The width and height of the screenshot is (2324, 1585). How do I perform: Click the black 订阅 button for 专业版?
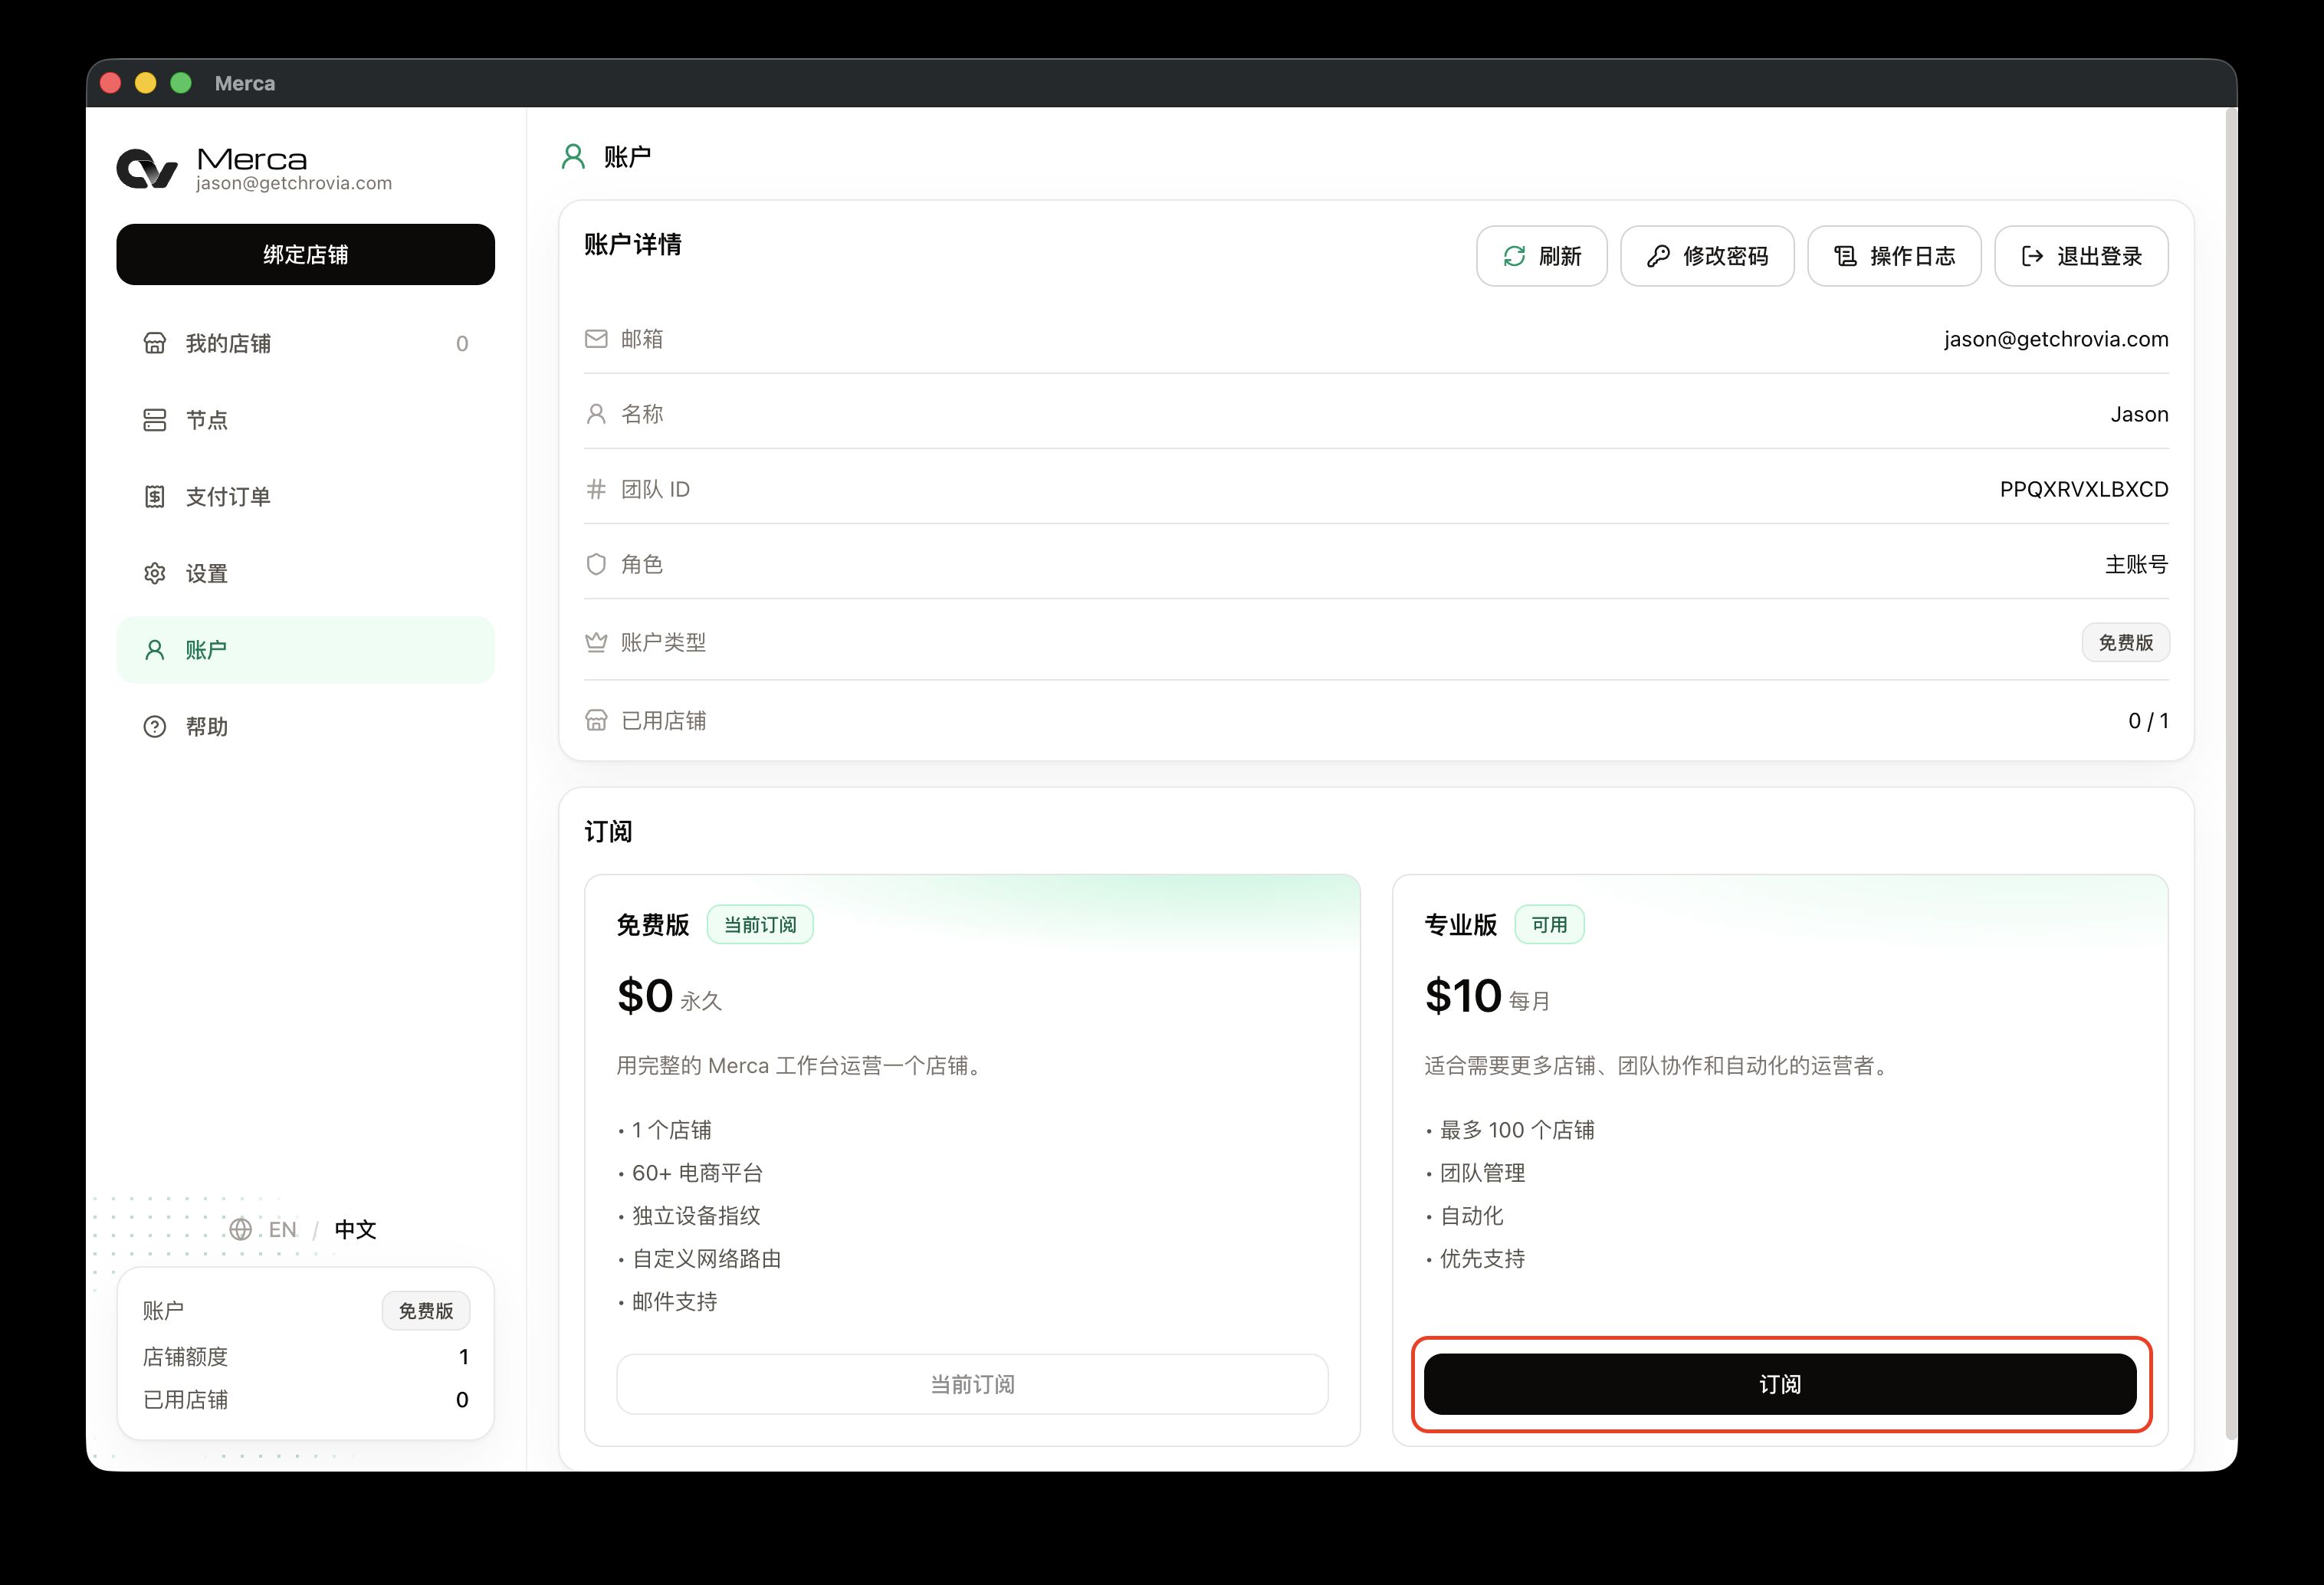point(1780,1384)
